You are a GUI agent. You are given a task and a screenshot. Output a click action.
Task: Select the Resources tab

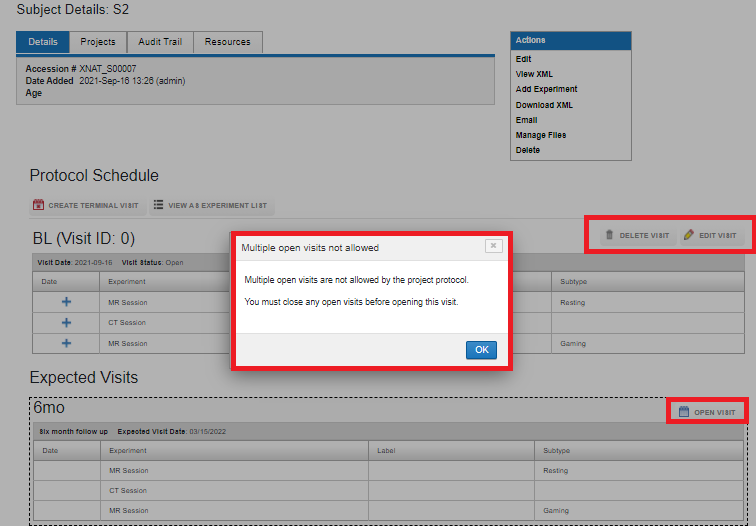point(227,42)
